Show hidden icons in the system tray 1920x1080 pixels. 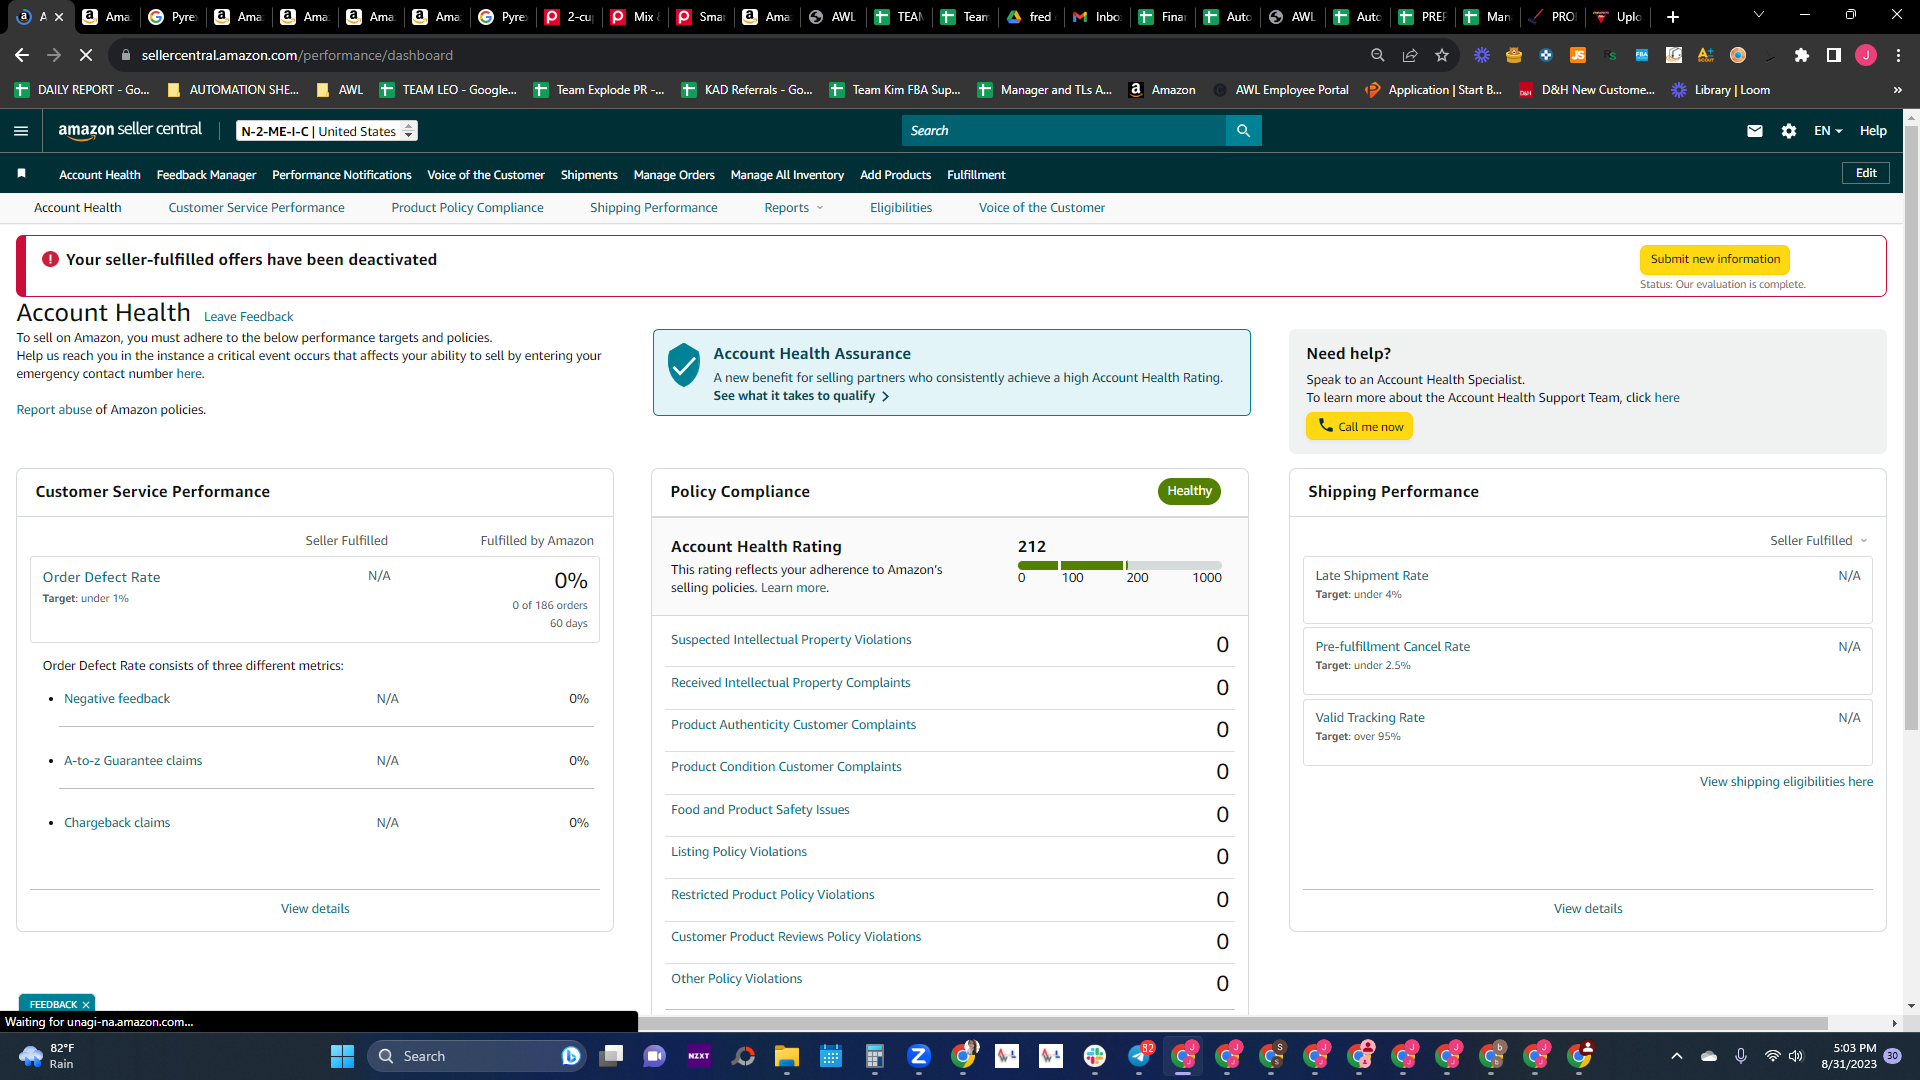coord(1677,1056)
